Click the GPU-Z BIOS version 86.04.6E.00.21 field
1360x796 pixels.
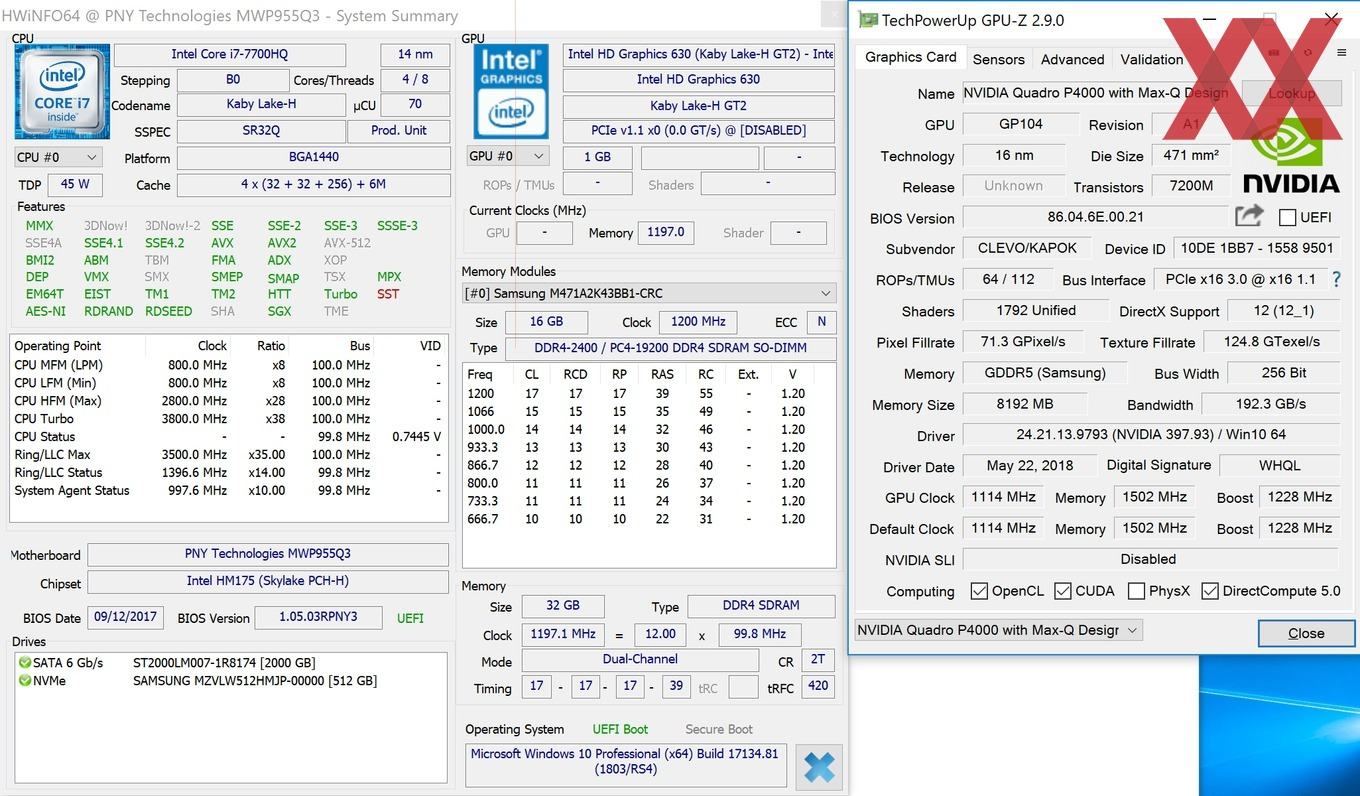1095,217
